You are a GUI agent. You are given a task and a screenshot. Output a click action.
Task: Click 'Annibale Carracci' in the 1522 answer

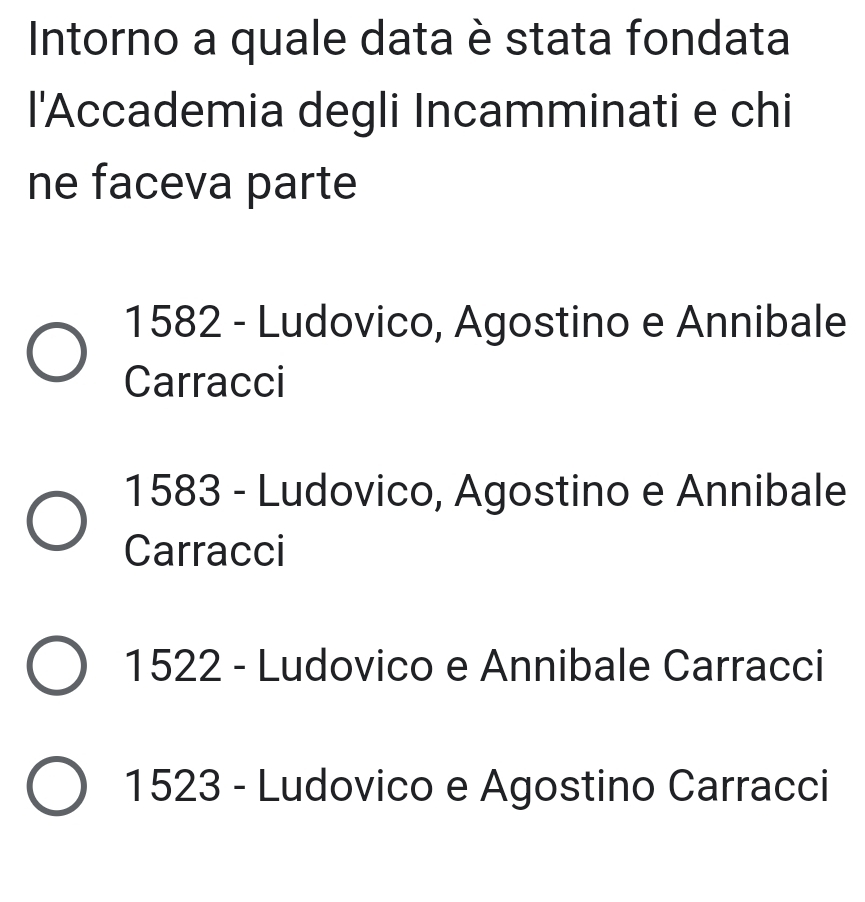652,666
